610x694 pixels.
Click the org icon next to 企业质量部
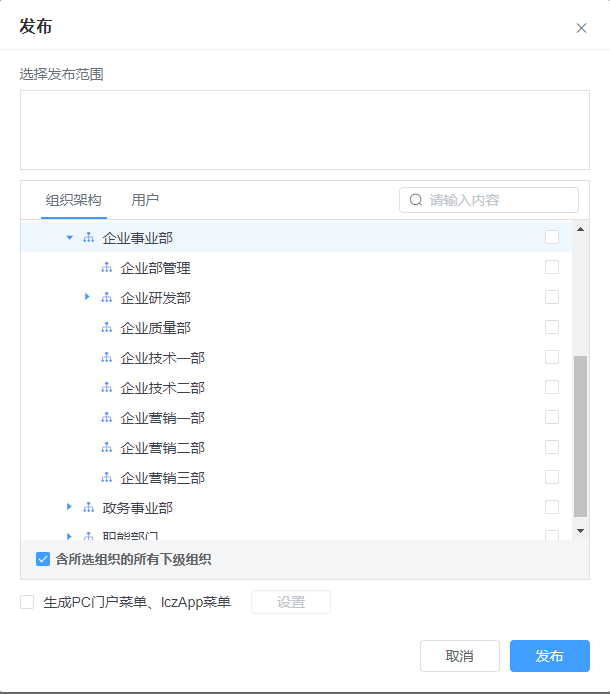click(106, 328)
